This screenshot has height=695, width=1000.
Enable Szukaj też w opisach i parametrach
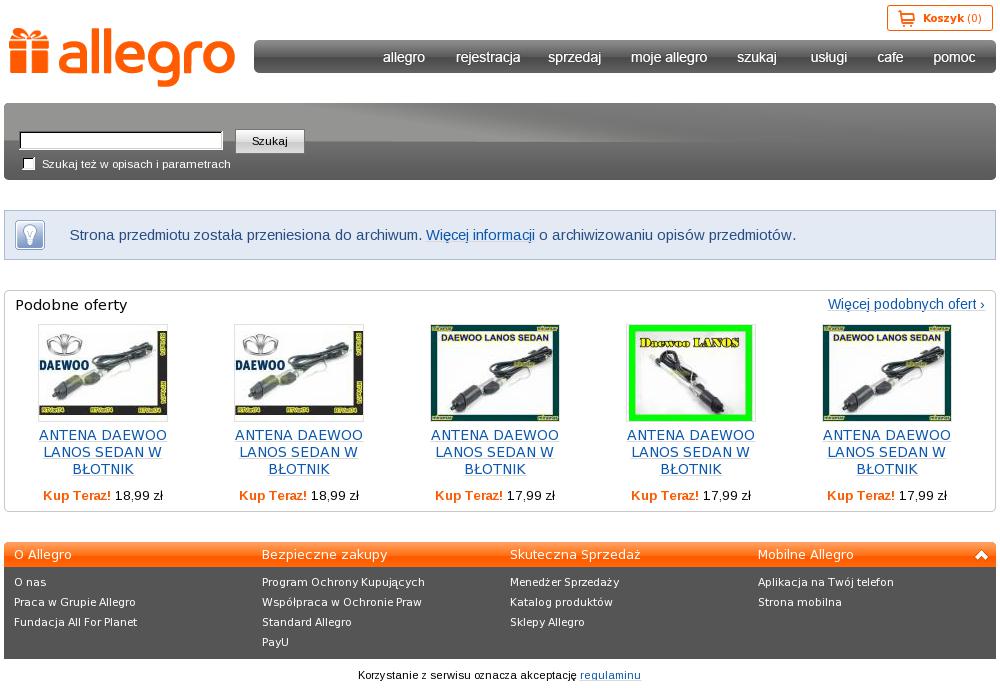click(29, 164)
